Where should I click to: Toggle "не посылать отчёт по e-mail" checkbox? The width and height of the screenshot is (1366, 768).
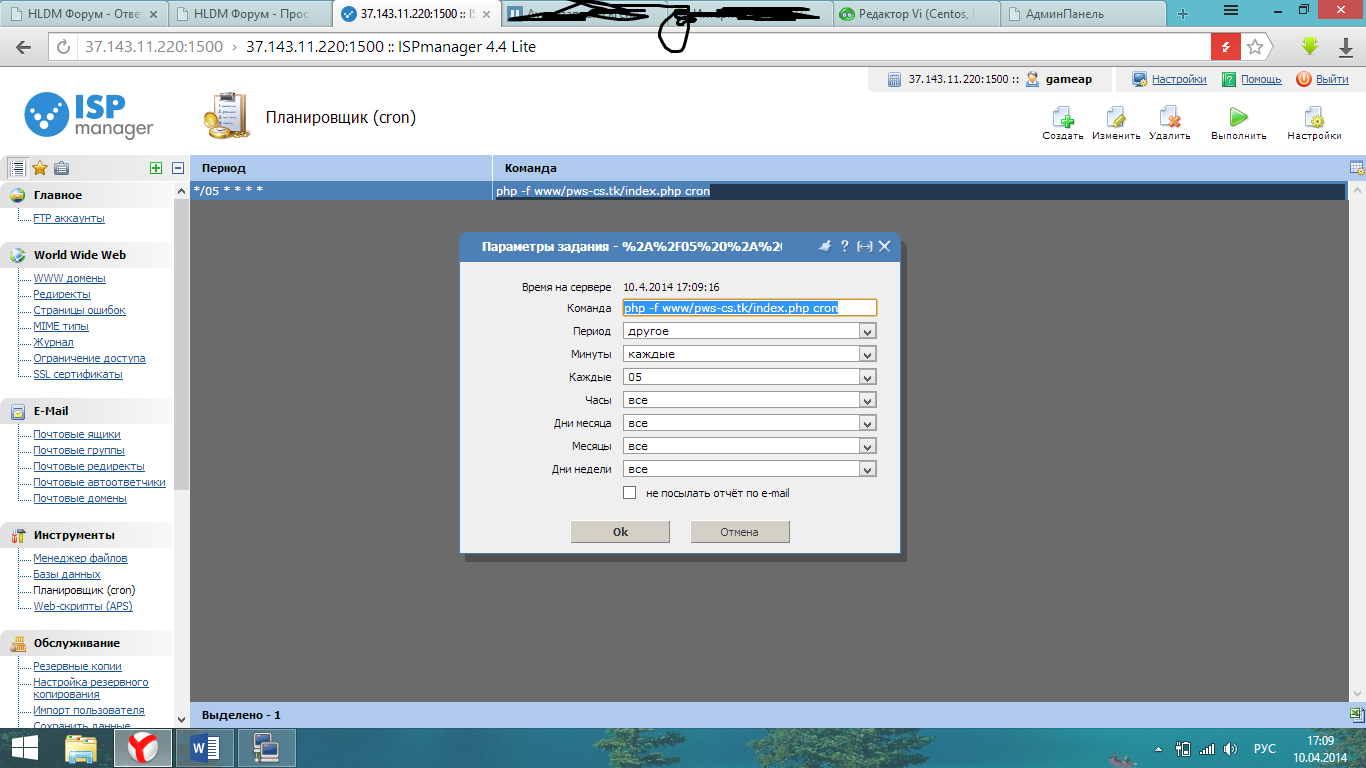pyautogui.click(x=630, y=493)
